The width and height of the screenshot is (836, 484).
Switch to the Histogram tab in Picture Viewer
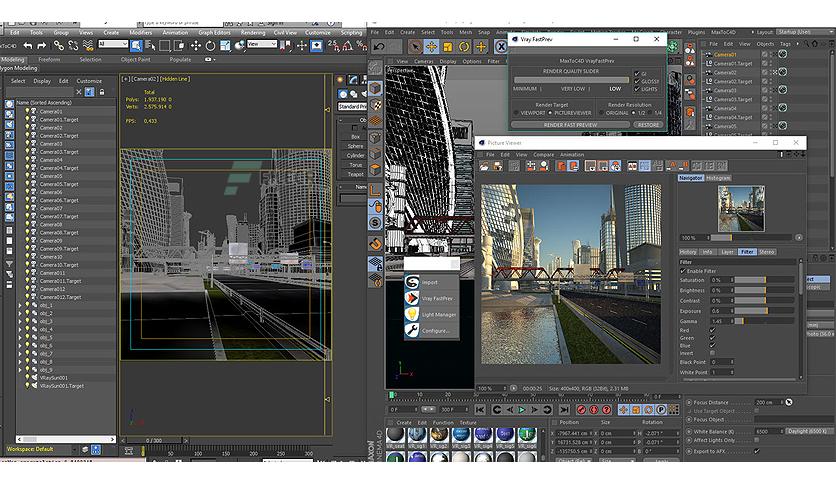pyautogui.click(x=718, y=178)
